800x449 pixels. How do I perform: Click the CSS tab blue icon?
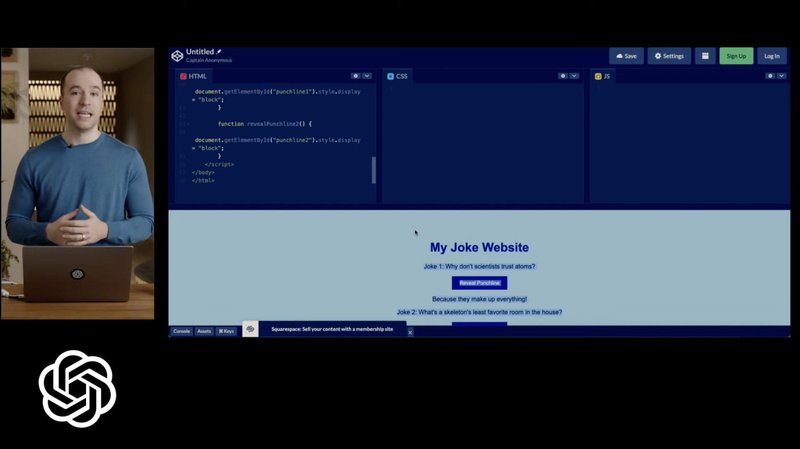pyautogui.click(x=390, y=77)
